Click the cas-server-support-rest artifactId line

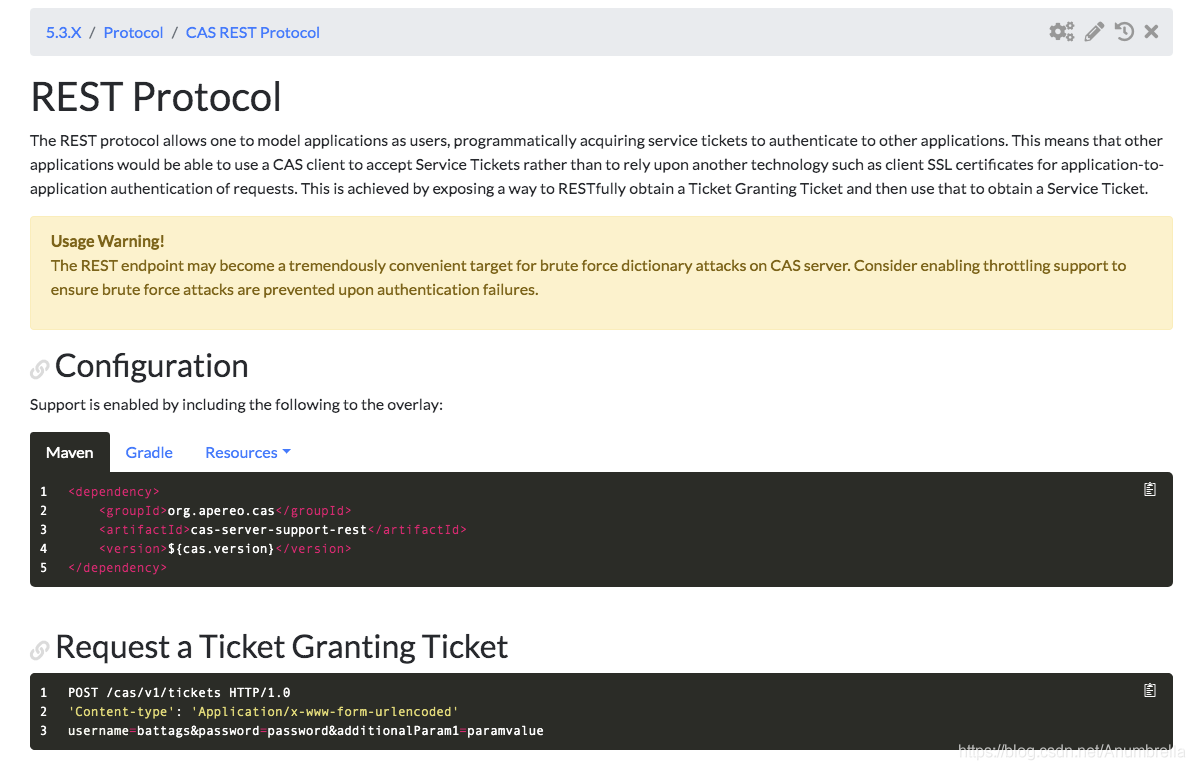282,530
